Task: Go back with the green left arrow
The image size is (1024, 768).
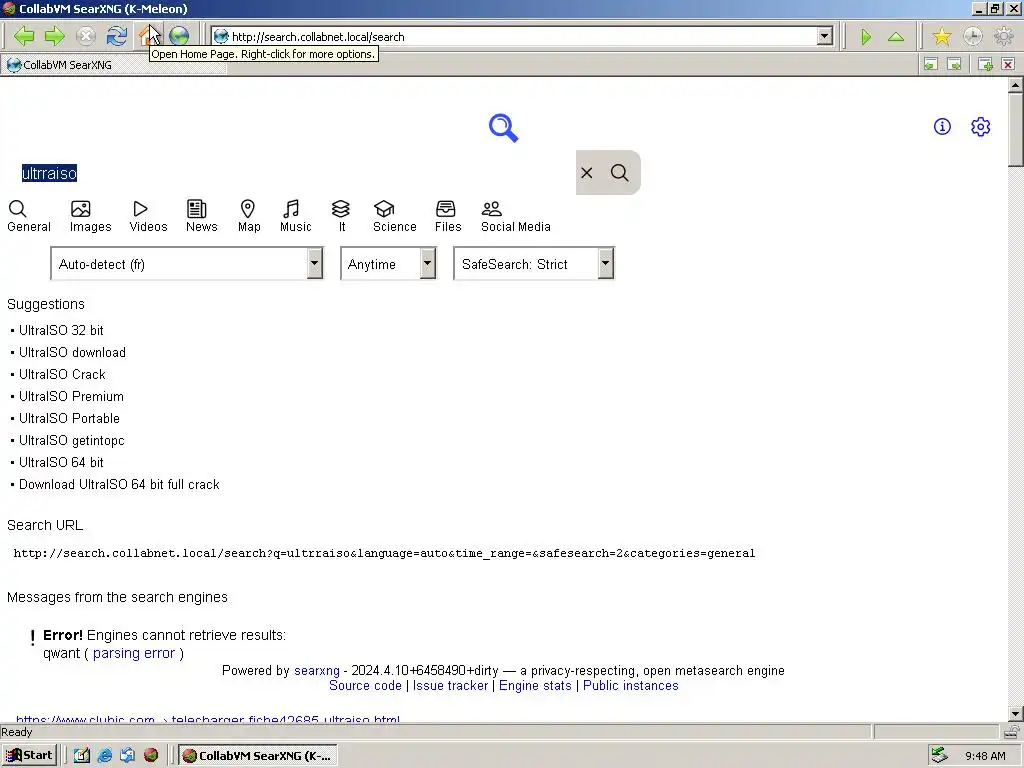Action: [x=24, y=36]
